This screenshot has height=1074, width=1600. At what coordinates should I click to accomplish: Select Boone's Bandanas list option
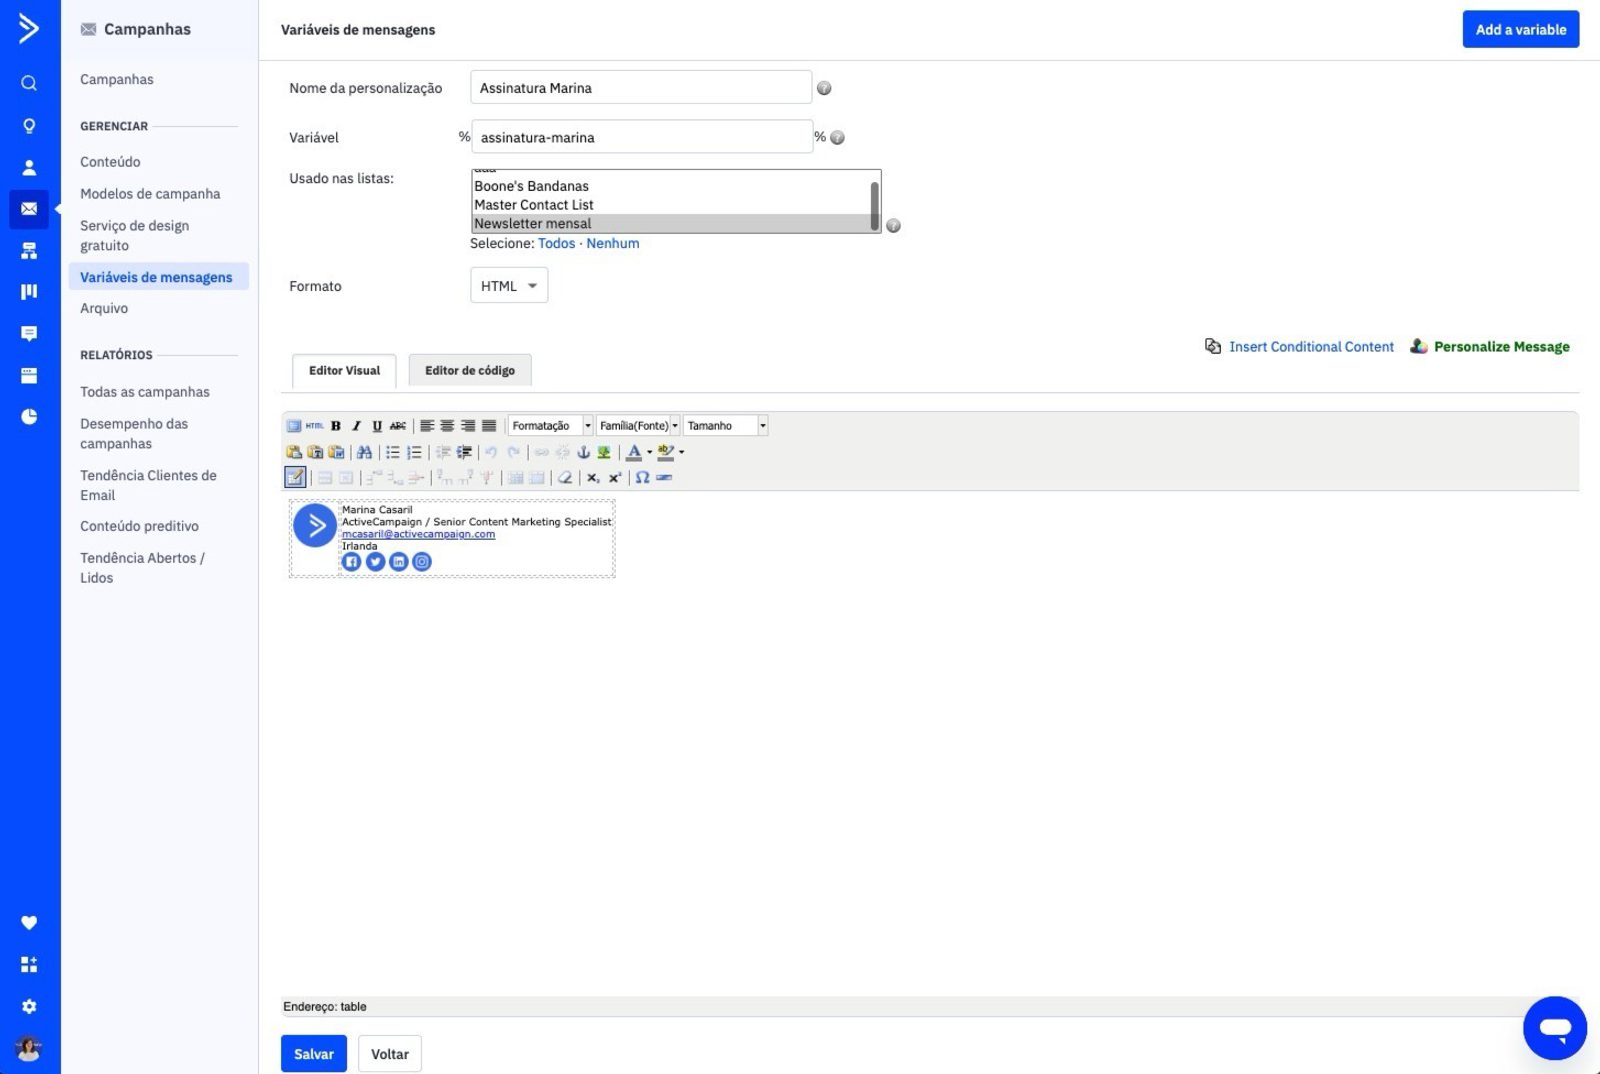(531, 185)
